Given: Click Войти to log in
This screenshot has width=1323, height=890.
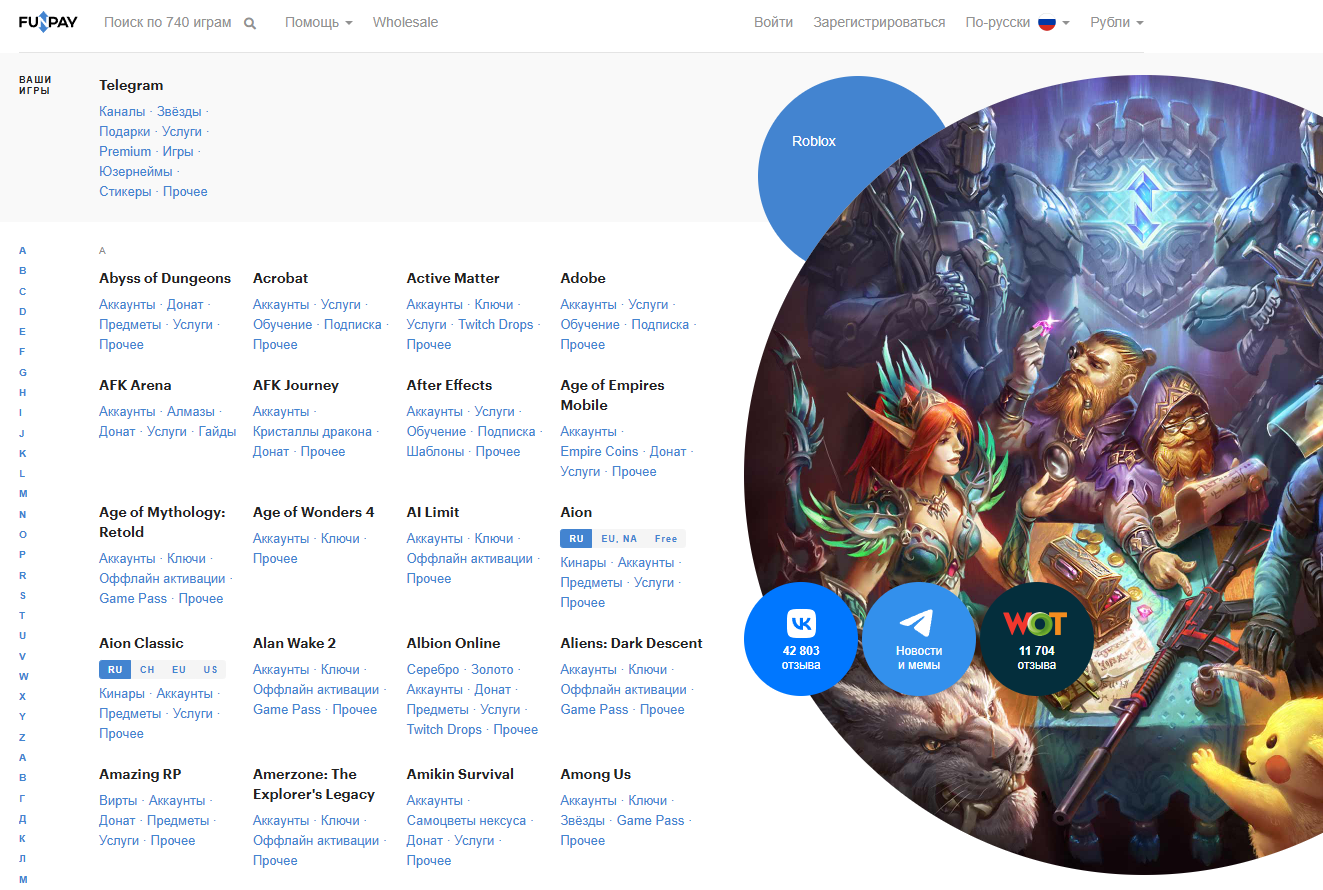Looking at the screenshot, I should pos(773,22).
